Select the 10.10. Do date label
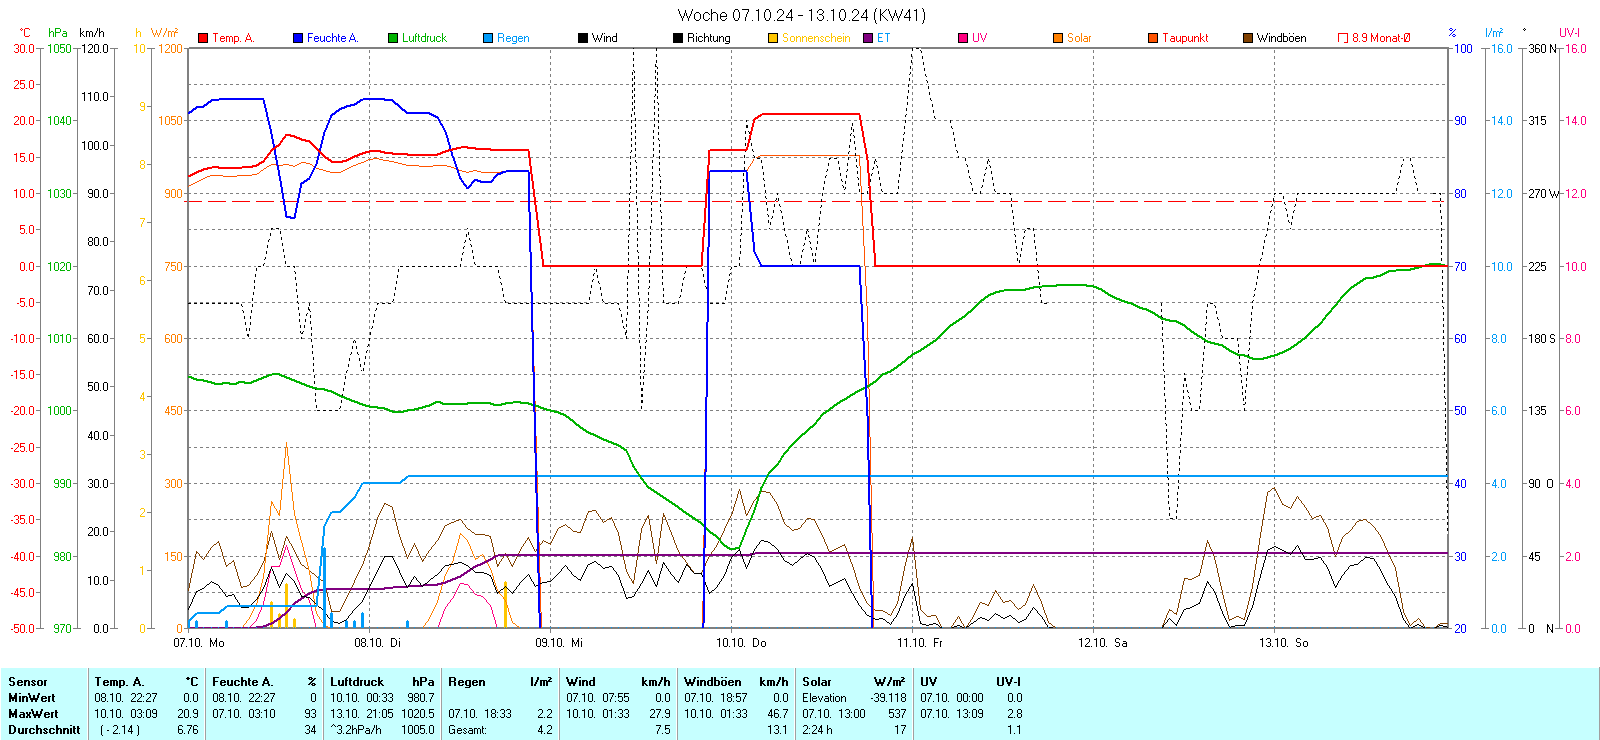The width and height of the screenshot is (1600, 740). (x=741, y=643)
